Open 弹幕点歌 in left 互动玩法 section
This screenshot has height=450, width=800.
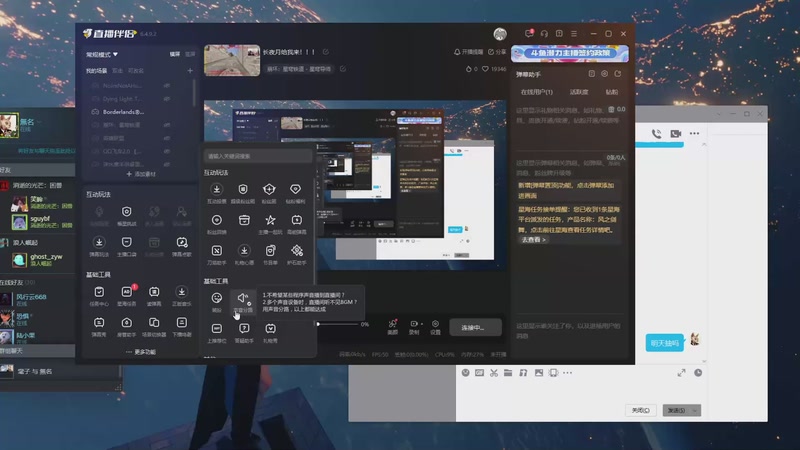point(181,246)
